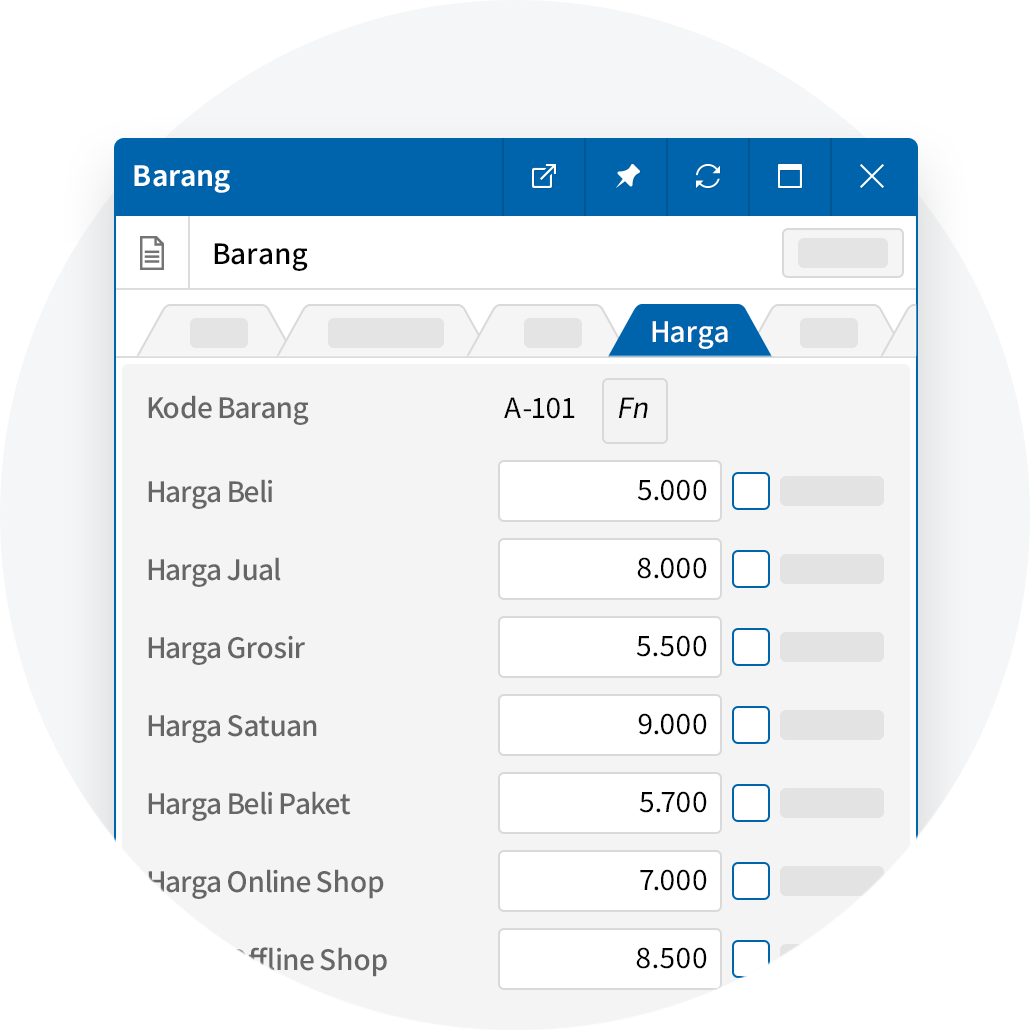
Task: Select the Harga tab
Action: click(x=689, y=332)
